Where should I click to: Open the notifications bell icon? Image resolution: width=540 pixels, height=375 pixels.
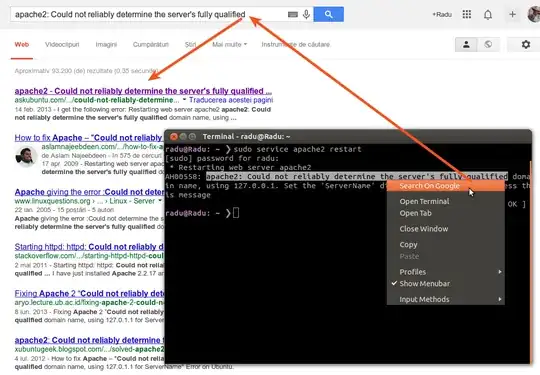click(488, 14)
